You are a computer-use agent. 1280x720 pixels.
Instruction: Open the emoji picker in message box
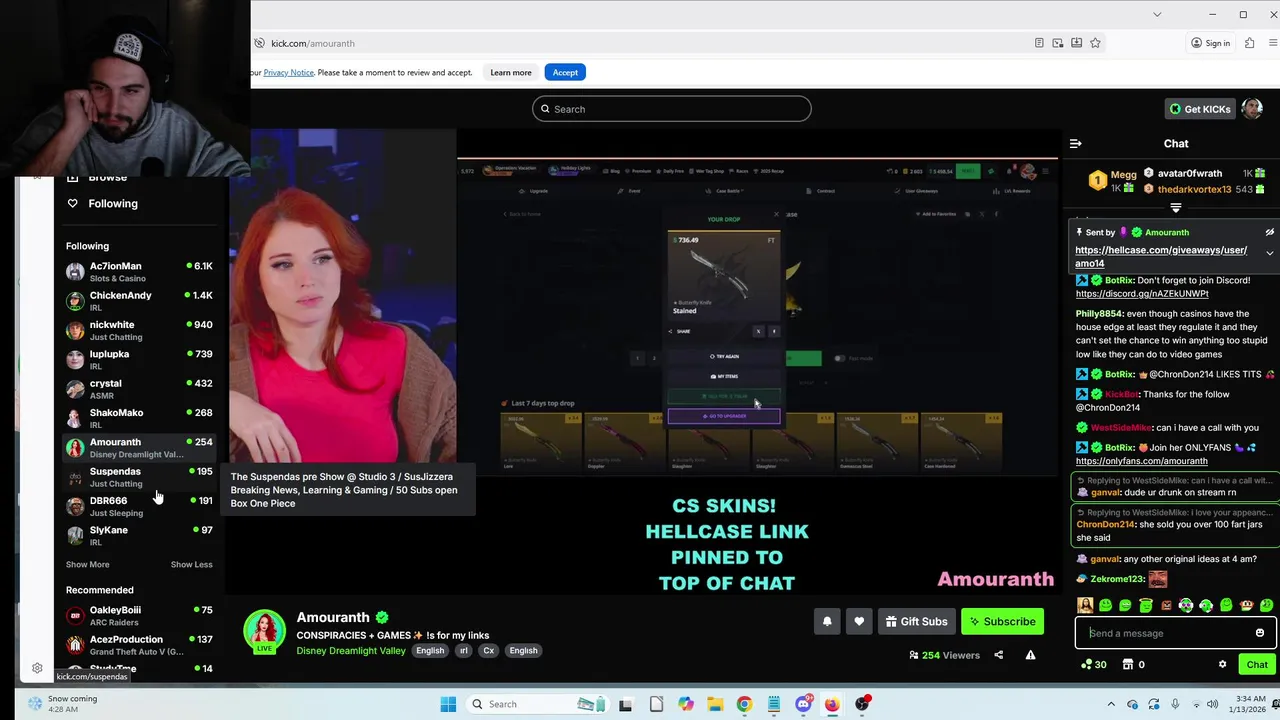pos(1260,633)
